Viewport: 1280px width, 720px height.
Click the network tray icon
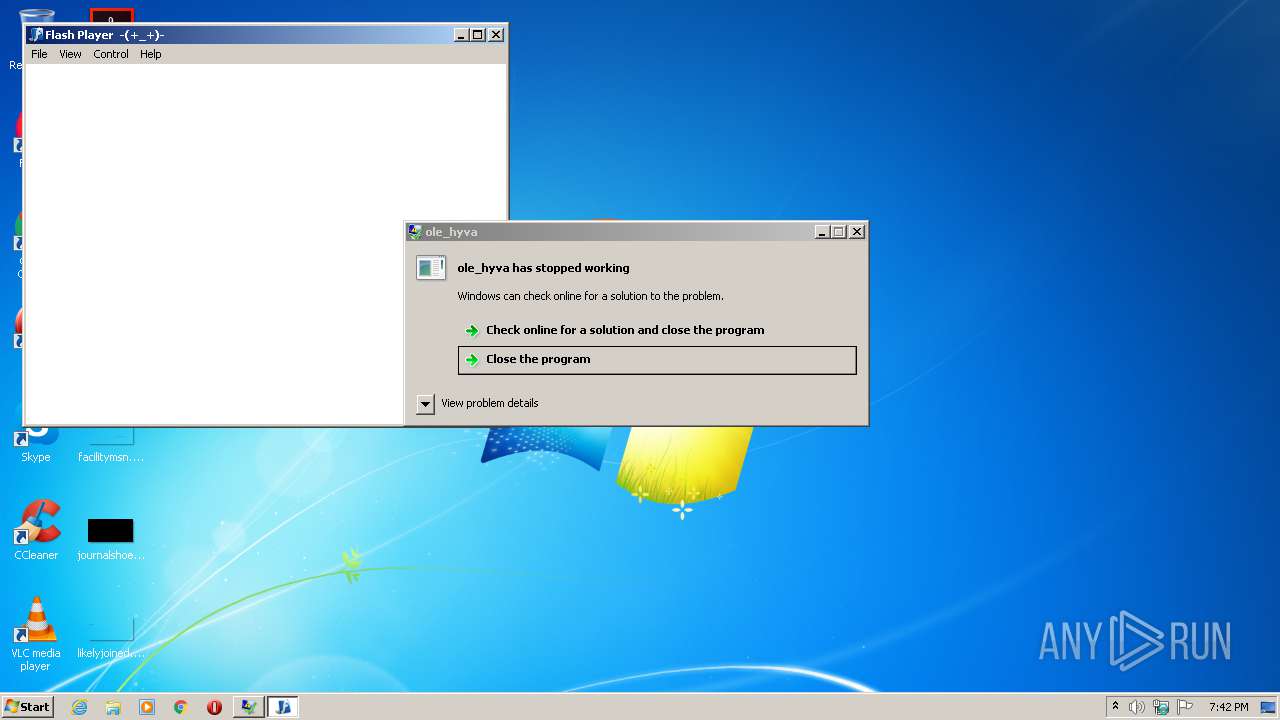tap(1161, 707)
